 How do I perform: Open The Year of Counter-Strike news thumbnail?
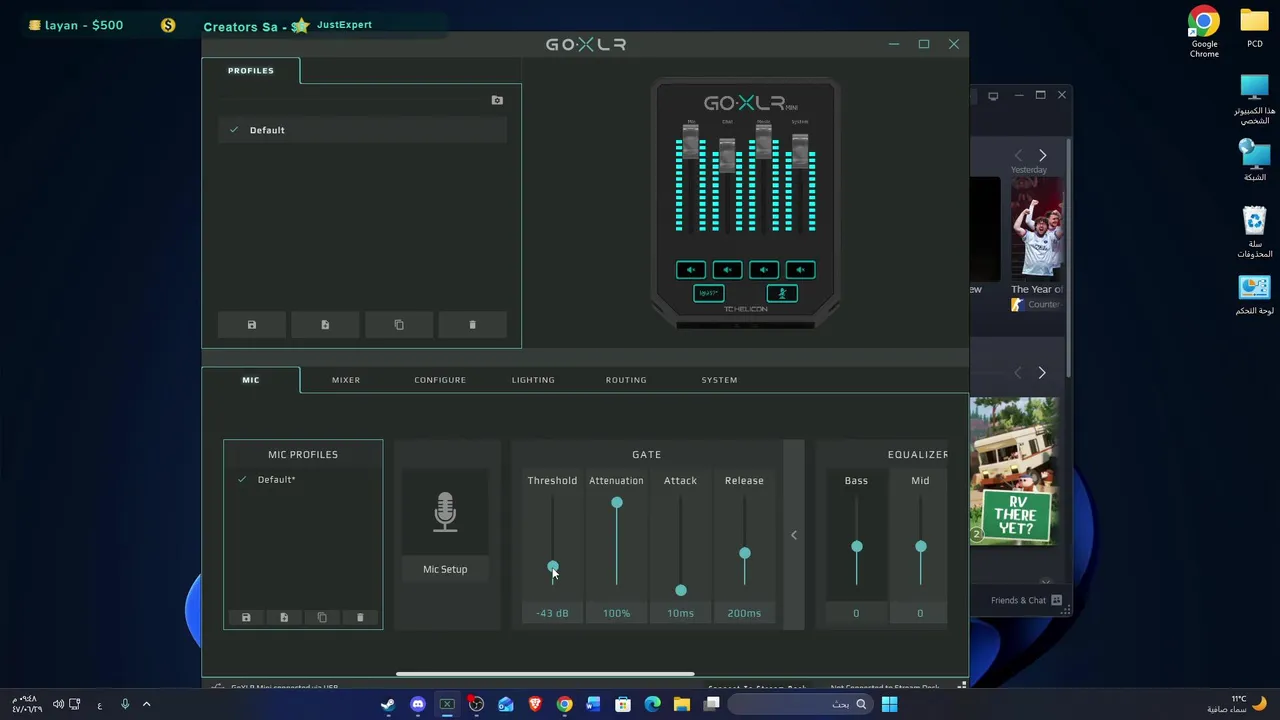coord(1037,230)
